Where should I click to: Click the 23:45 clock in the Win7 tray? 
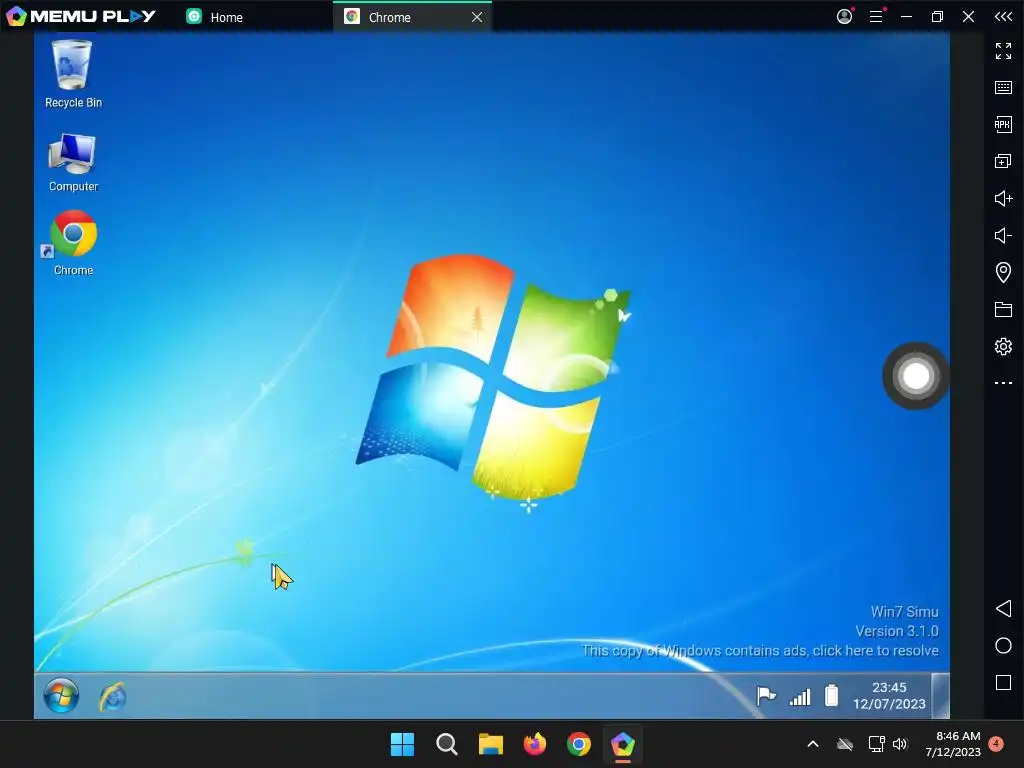click(889, 696)
